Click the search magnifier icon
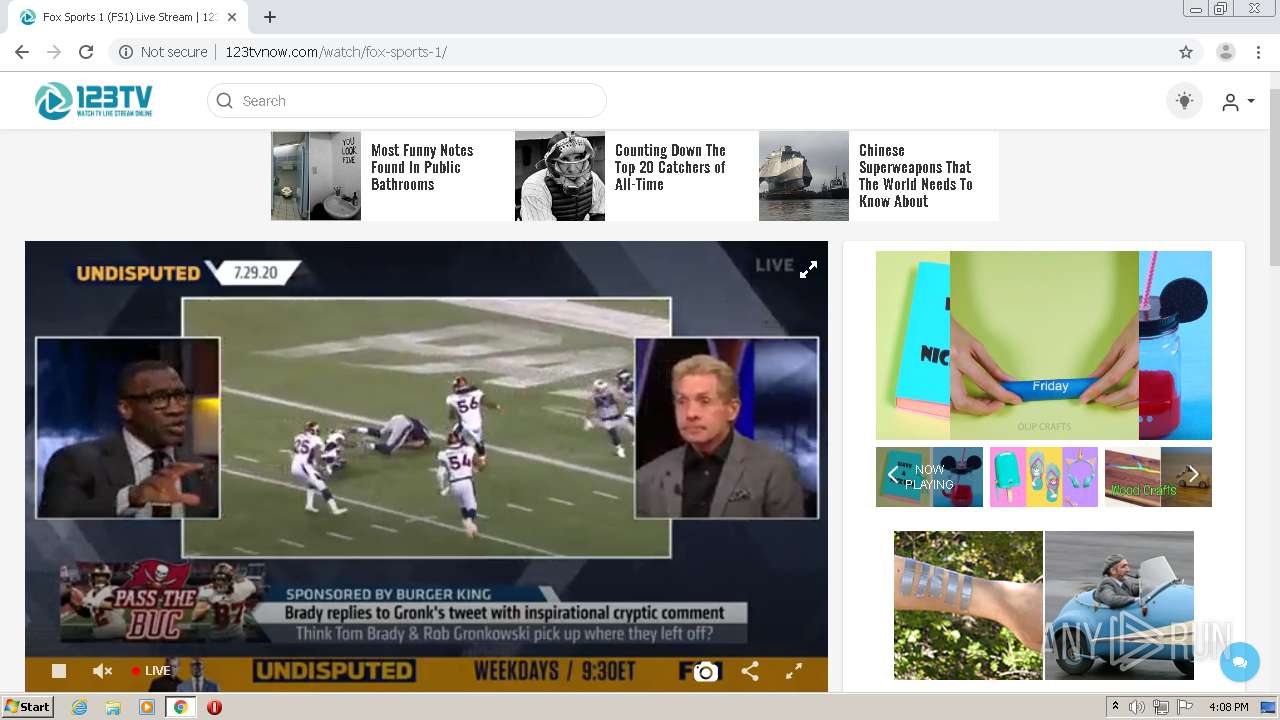This screenshot has width=1280, height=720. pyautogui.click(x=225, y=101)
